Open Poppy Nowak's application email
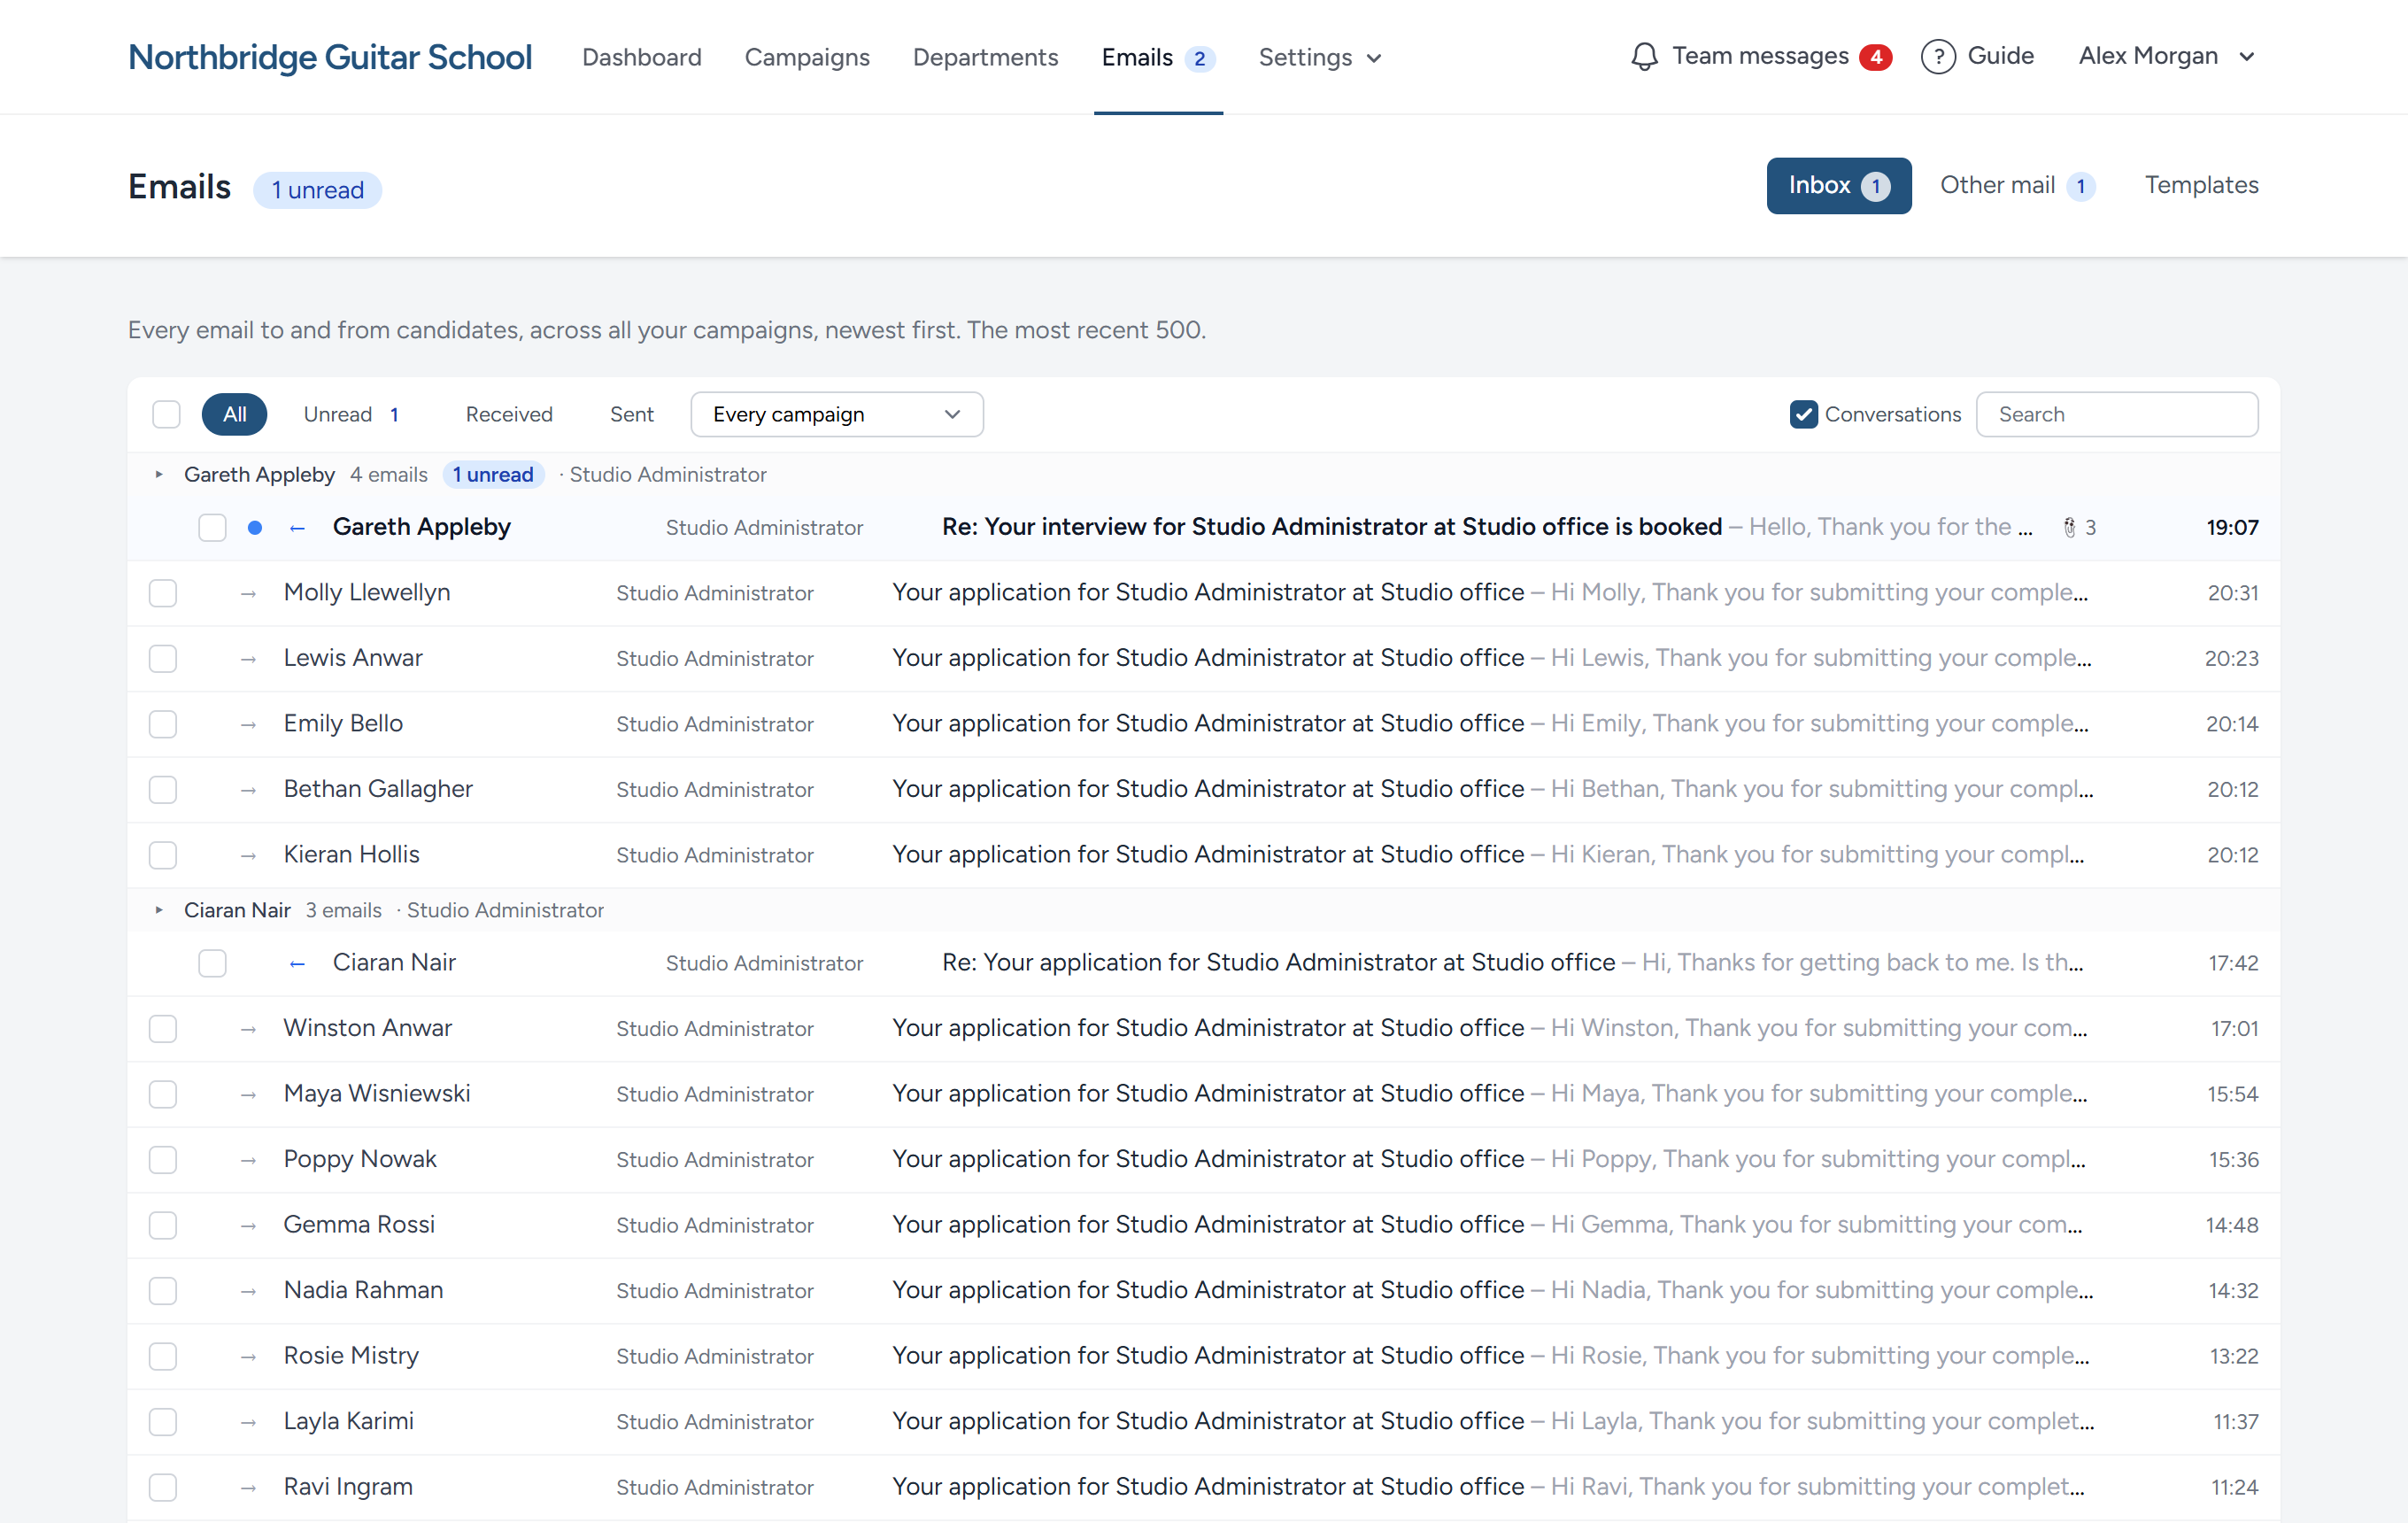2408x1523 pixels. point(1203,1160)
